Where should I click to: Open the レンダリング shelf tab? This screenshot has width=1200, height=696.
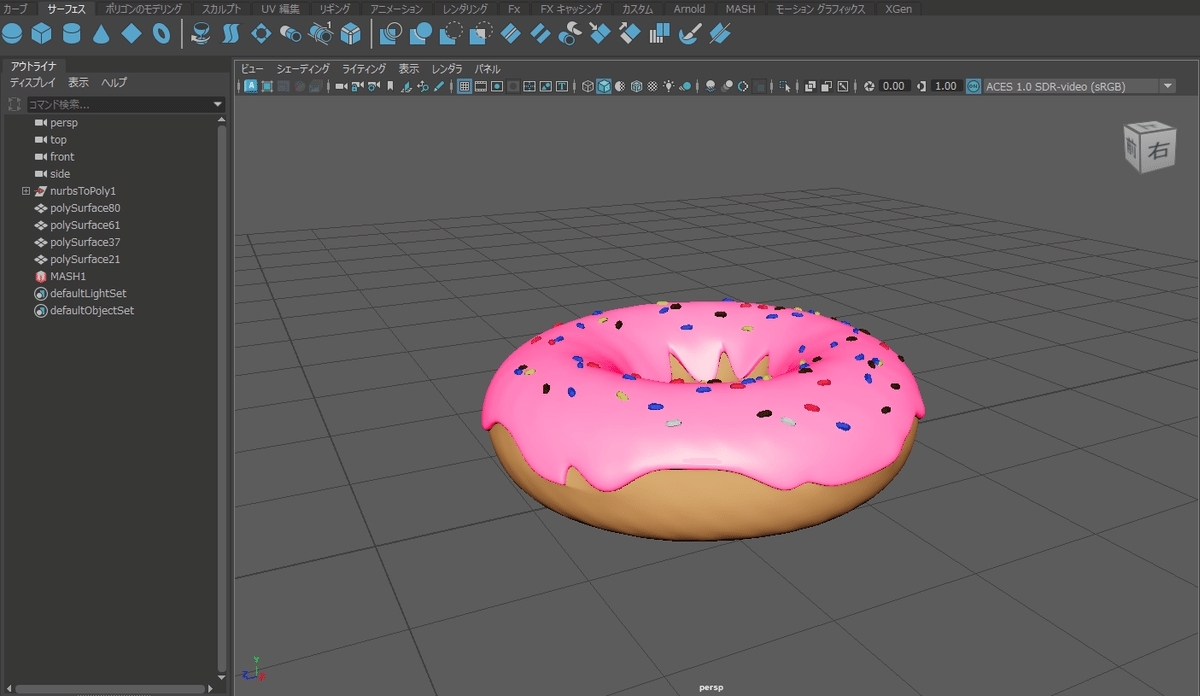pos(465,8)
